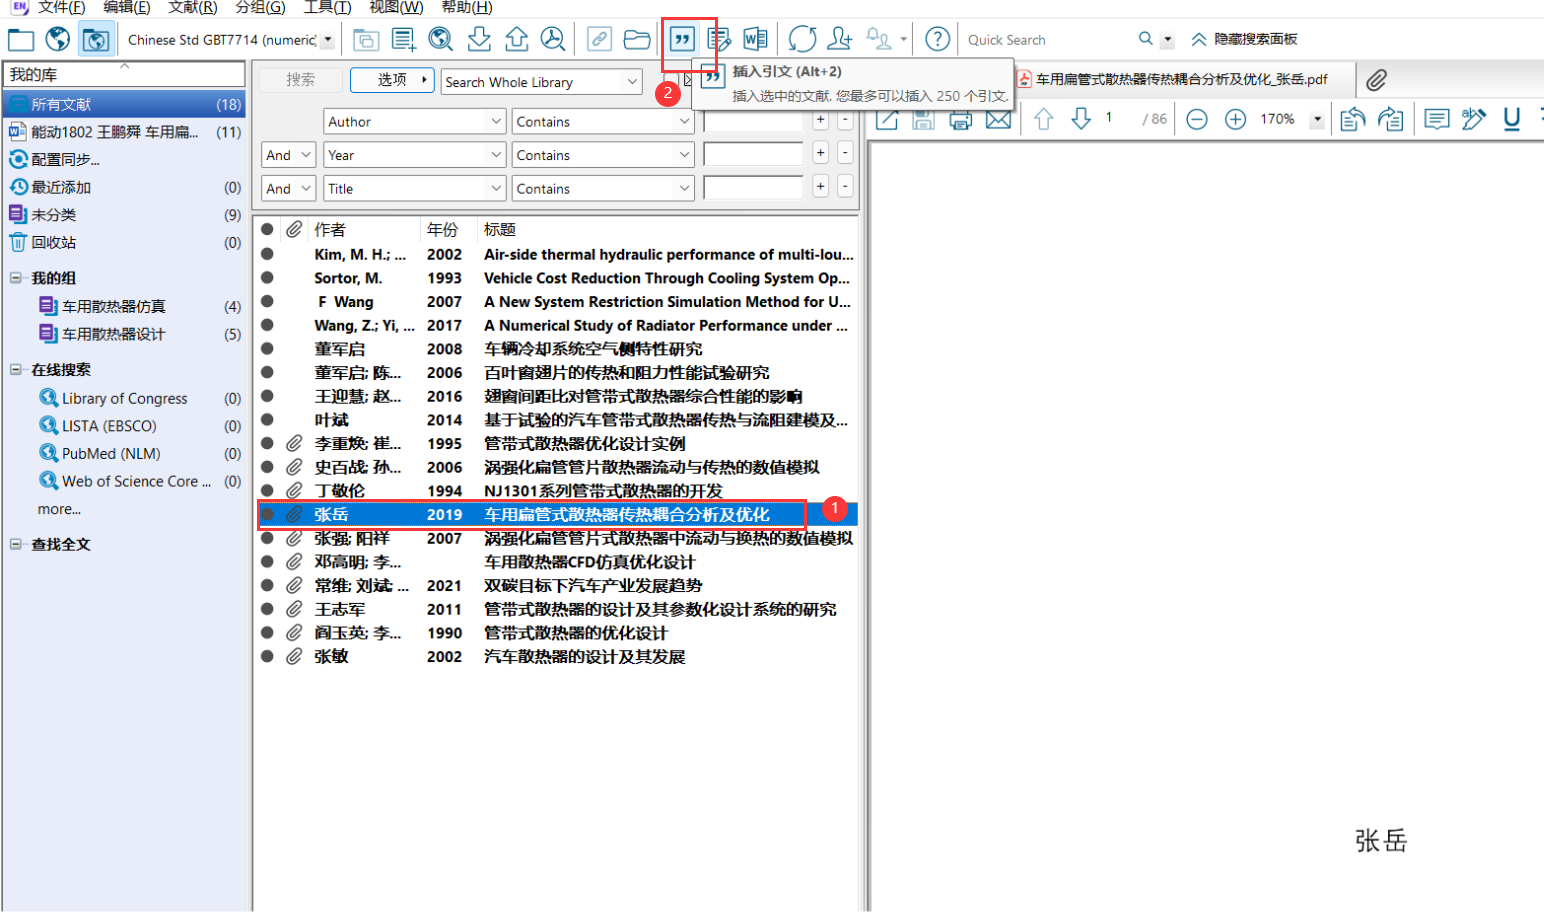Click the Export up-arrow icon
The height and width of the screenshot is (913, 1544).
click(x=516, y=40)
